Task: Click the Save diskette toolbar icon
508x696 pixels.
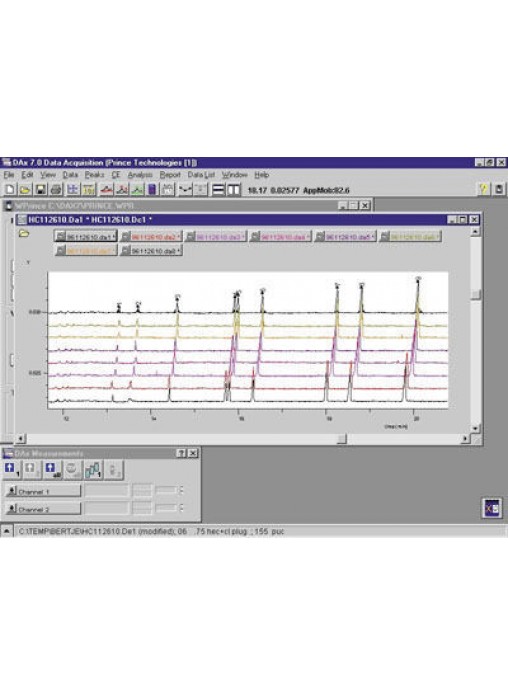Action: 40,190
